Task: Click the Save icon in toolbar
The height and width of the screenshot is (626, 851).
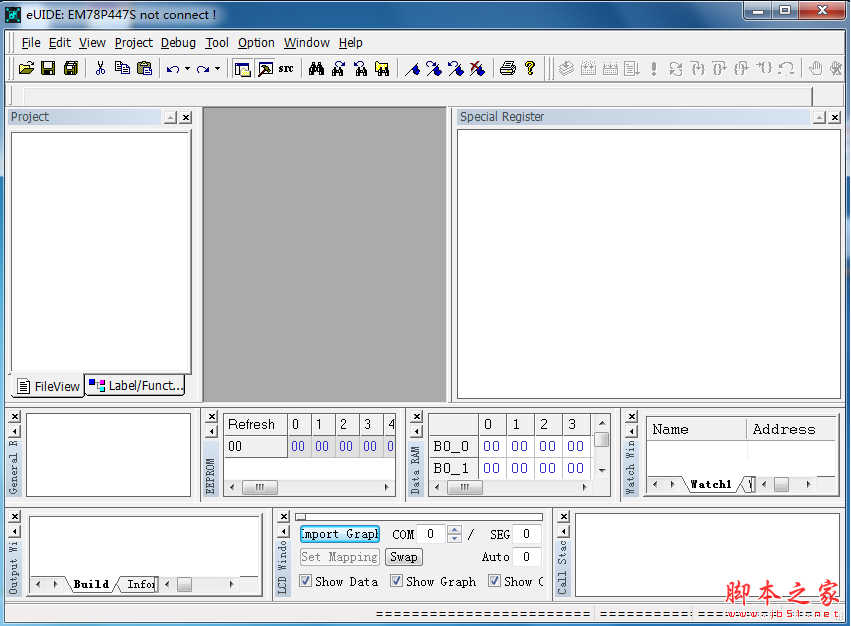Action: 48,68
